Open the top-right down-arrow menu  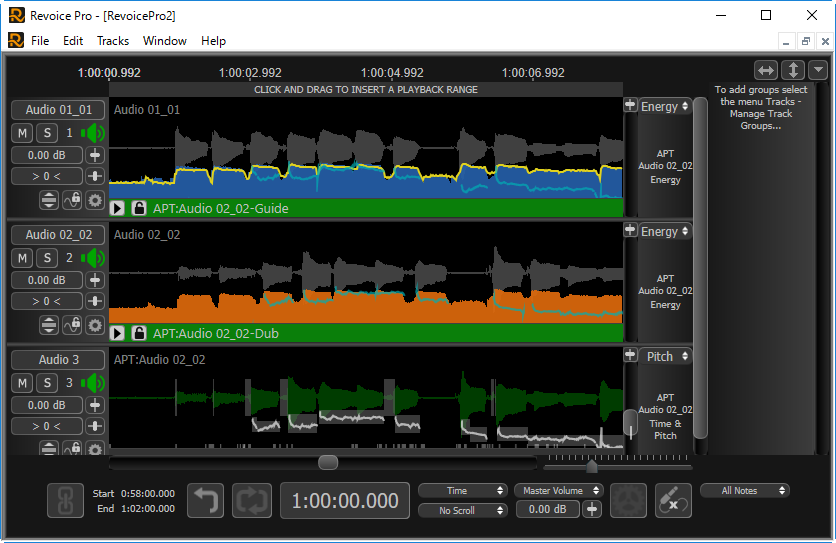click(818, 70)
